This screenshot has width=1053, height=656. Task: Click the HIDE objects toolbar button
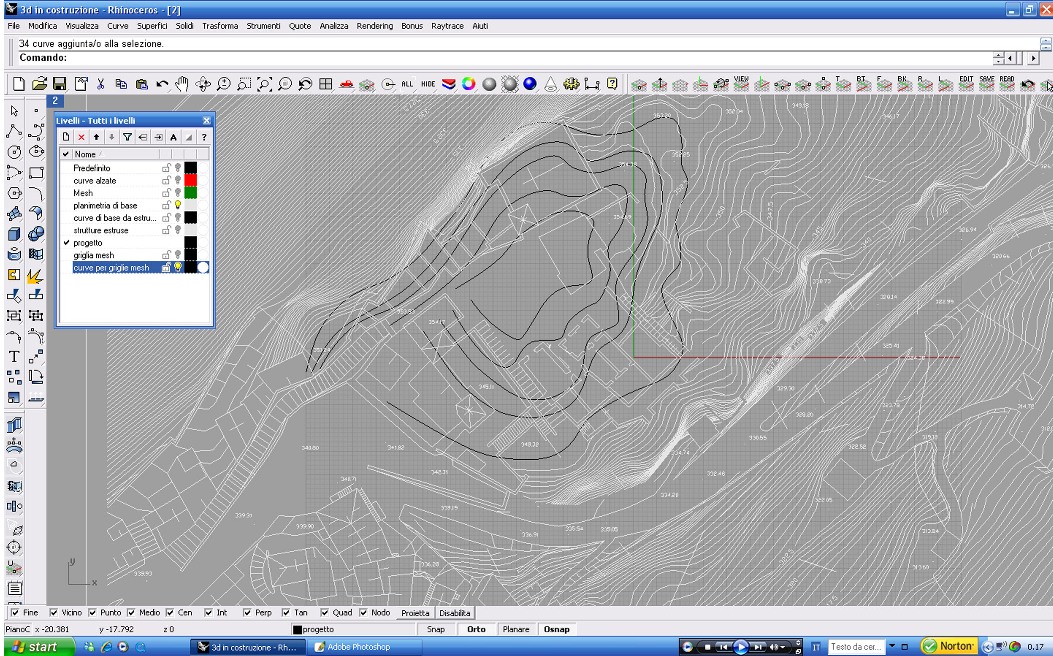pyautogui.click(x=428, y=86)
